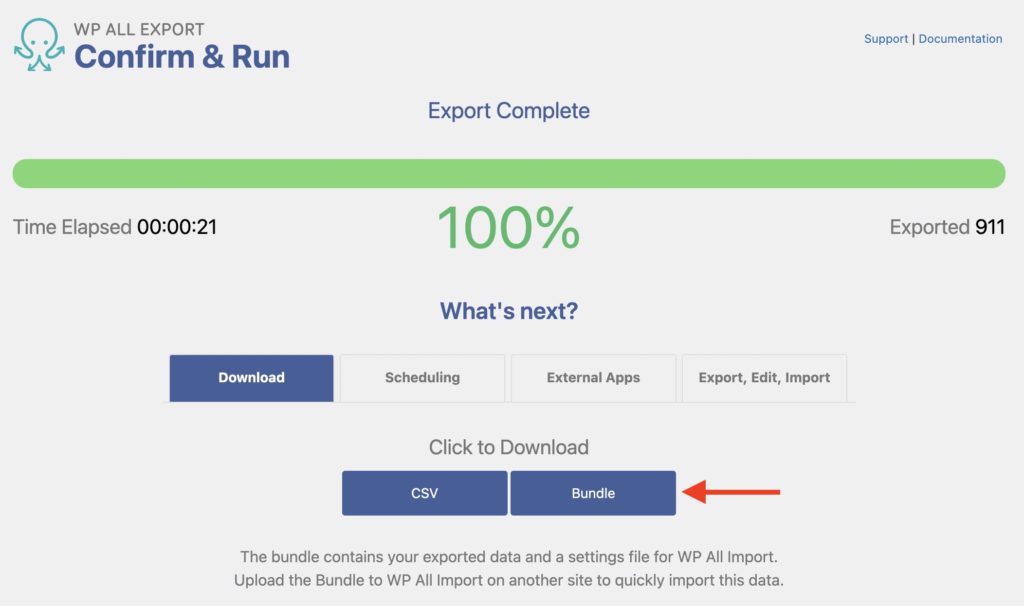Click the What's next heading
Image resolution: width=1024 pixels, height=606 pixels.
click(510, 311)
